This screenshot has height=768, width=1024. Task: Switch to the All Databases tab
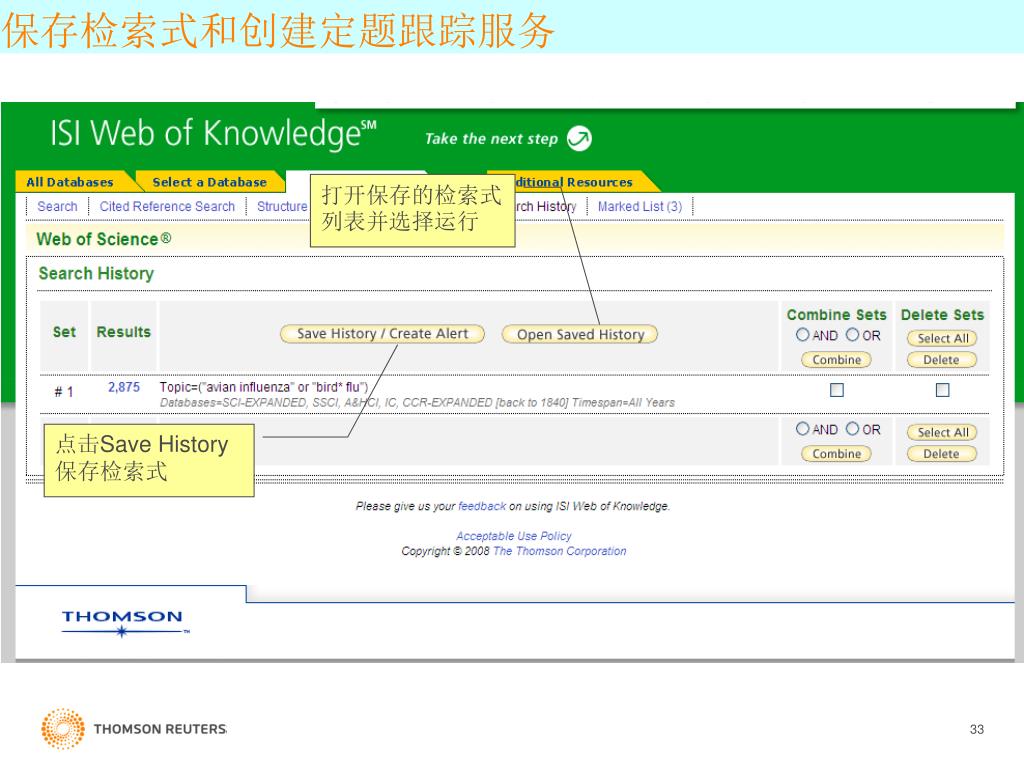pos(70,182)
